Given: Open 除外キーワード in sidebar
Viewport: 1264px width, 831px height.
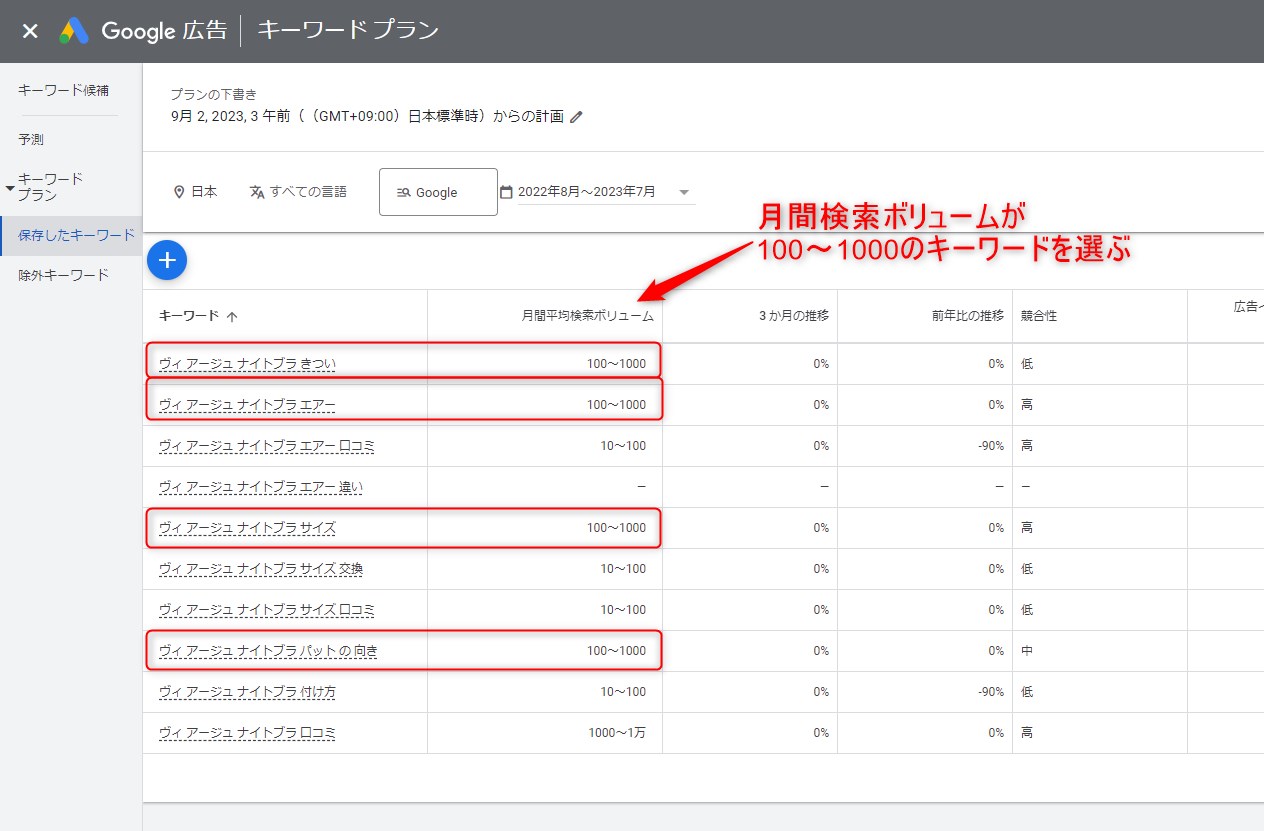Looking at the screenshot, I should click(x=64, y=275).
